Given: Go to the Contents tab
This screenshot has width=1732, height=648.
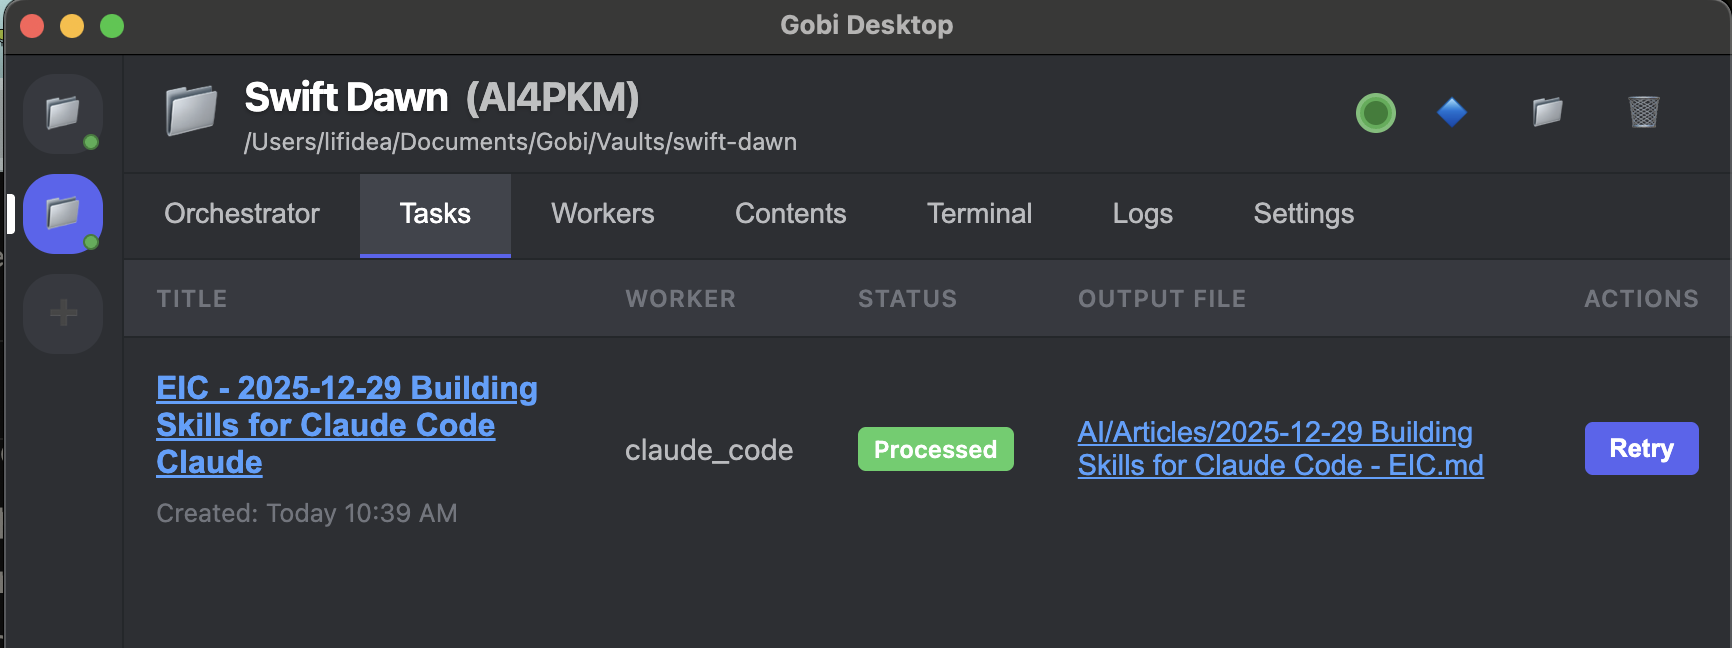Looking at the screenshot, I should [x=790, y=214].
